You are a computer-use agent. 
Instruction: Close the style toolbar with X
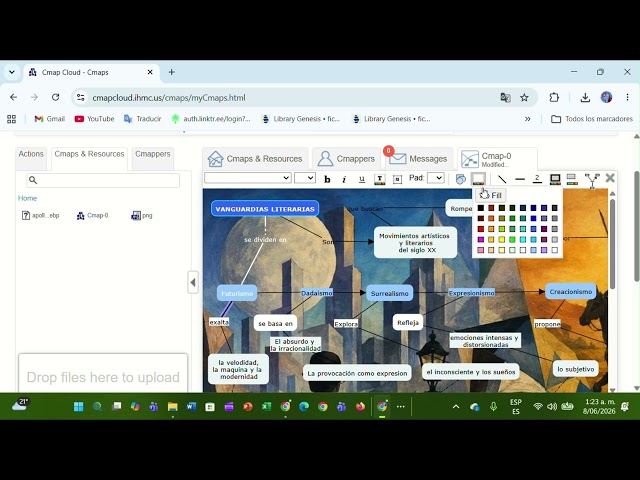(610, 178)
